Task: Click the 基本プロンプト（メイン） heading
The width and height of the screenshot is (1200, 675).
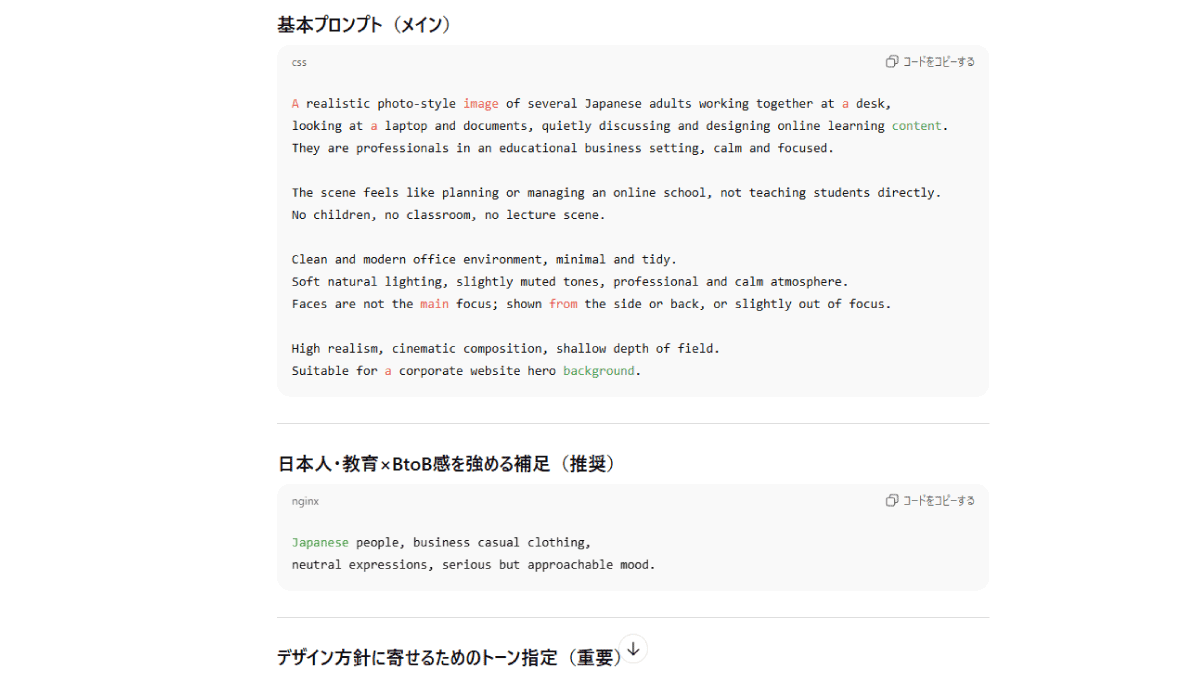Action: tap(364, 25)
